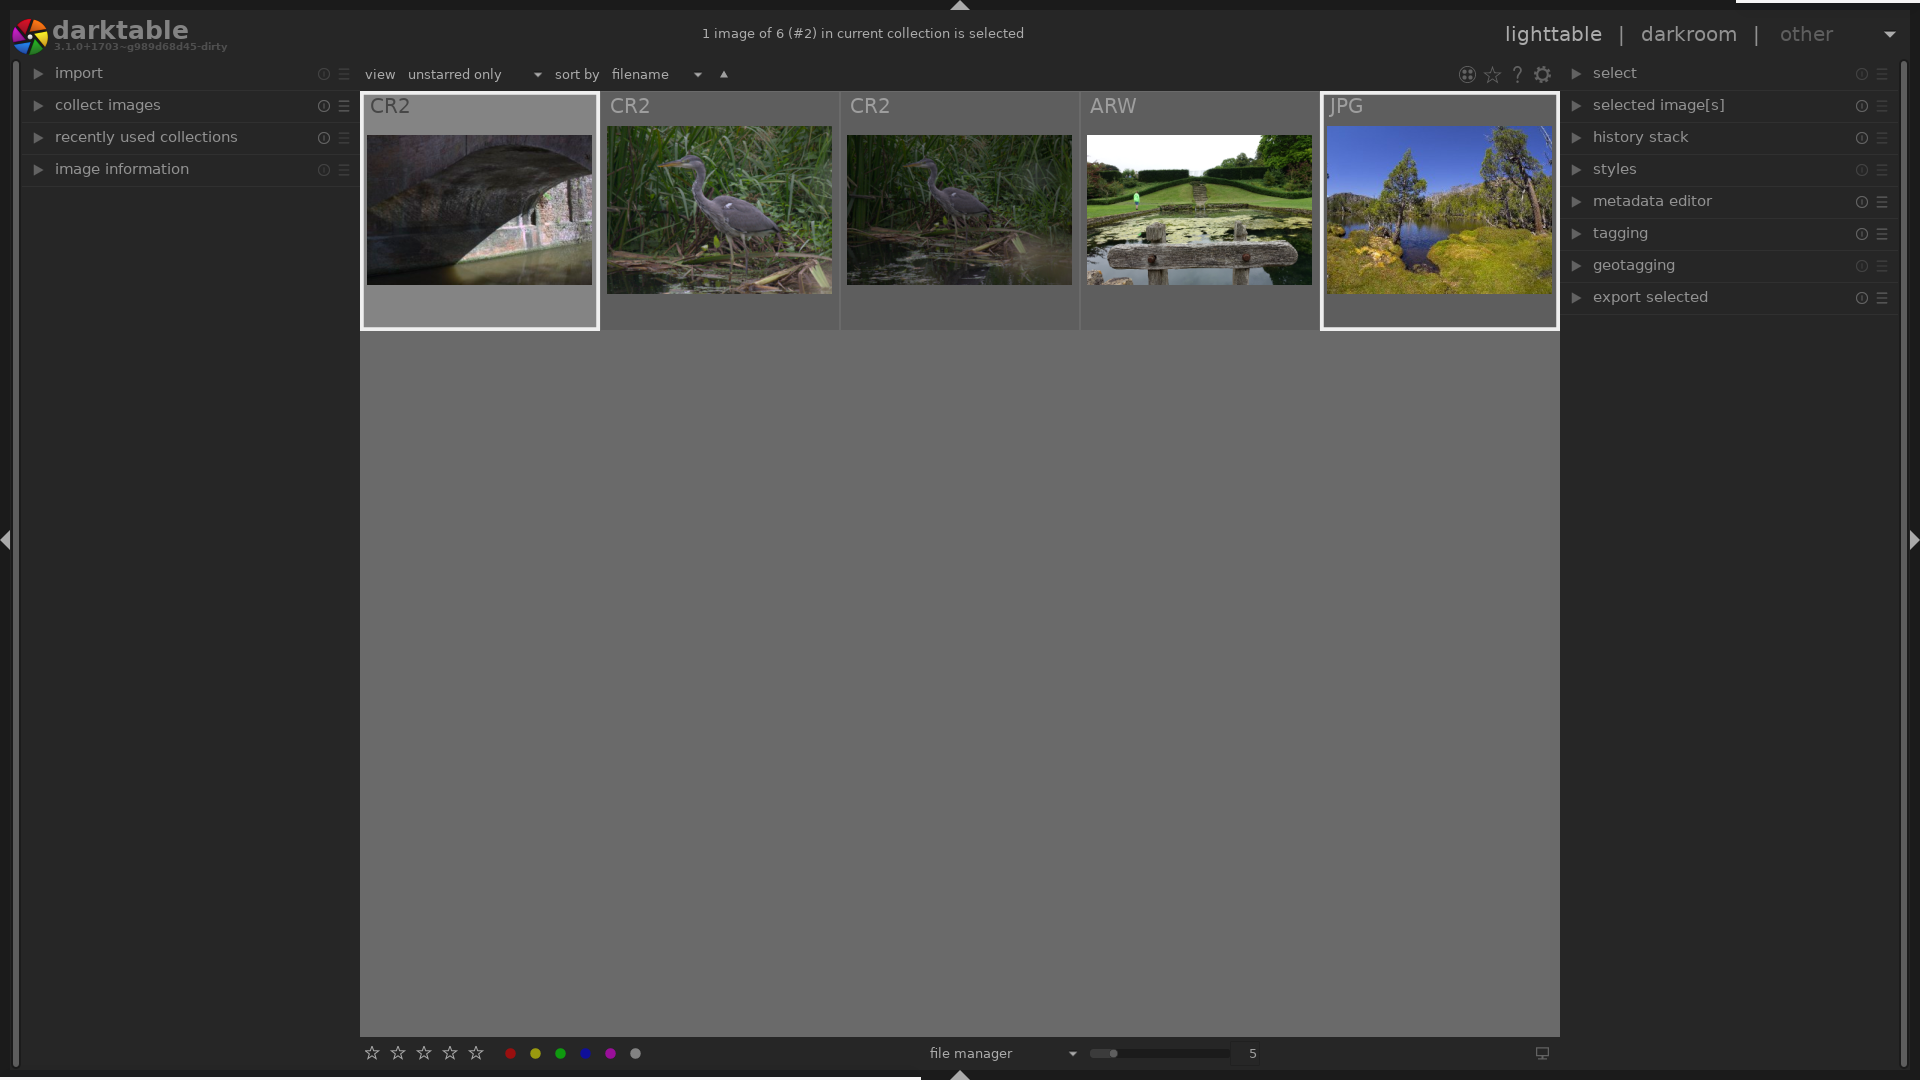Expand the image information section
1920x1080 pixels.
(121, 169)
